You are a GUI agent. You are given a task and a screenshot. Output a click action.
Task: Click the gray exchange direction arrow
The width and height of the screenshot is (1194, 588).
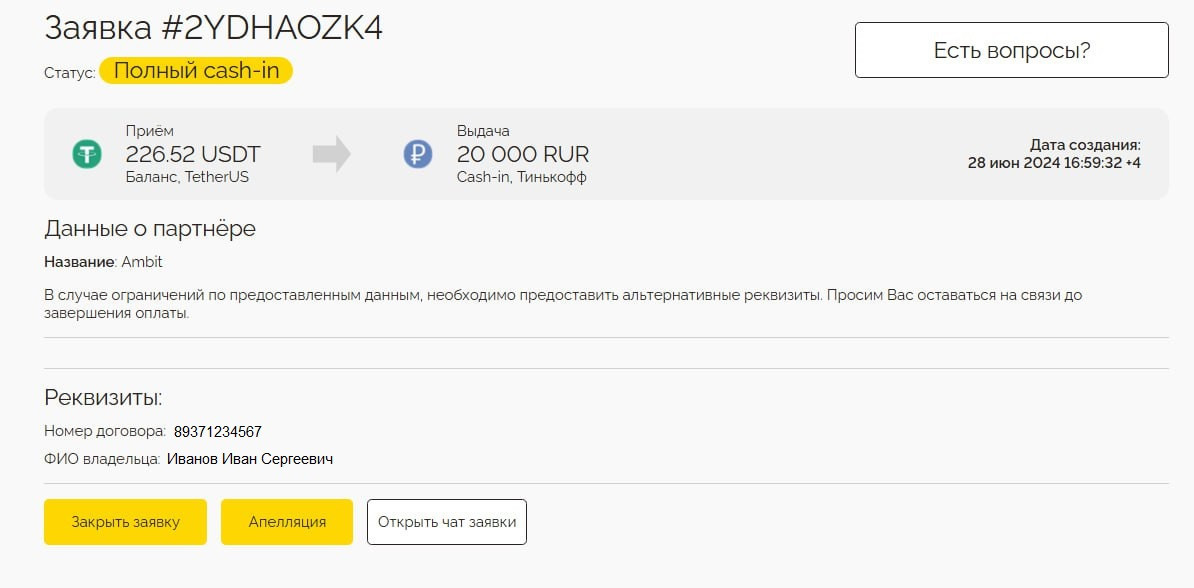click(331, 154)
